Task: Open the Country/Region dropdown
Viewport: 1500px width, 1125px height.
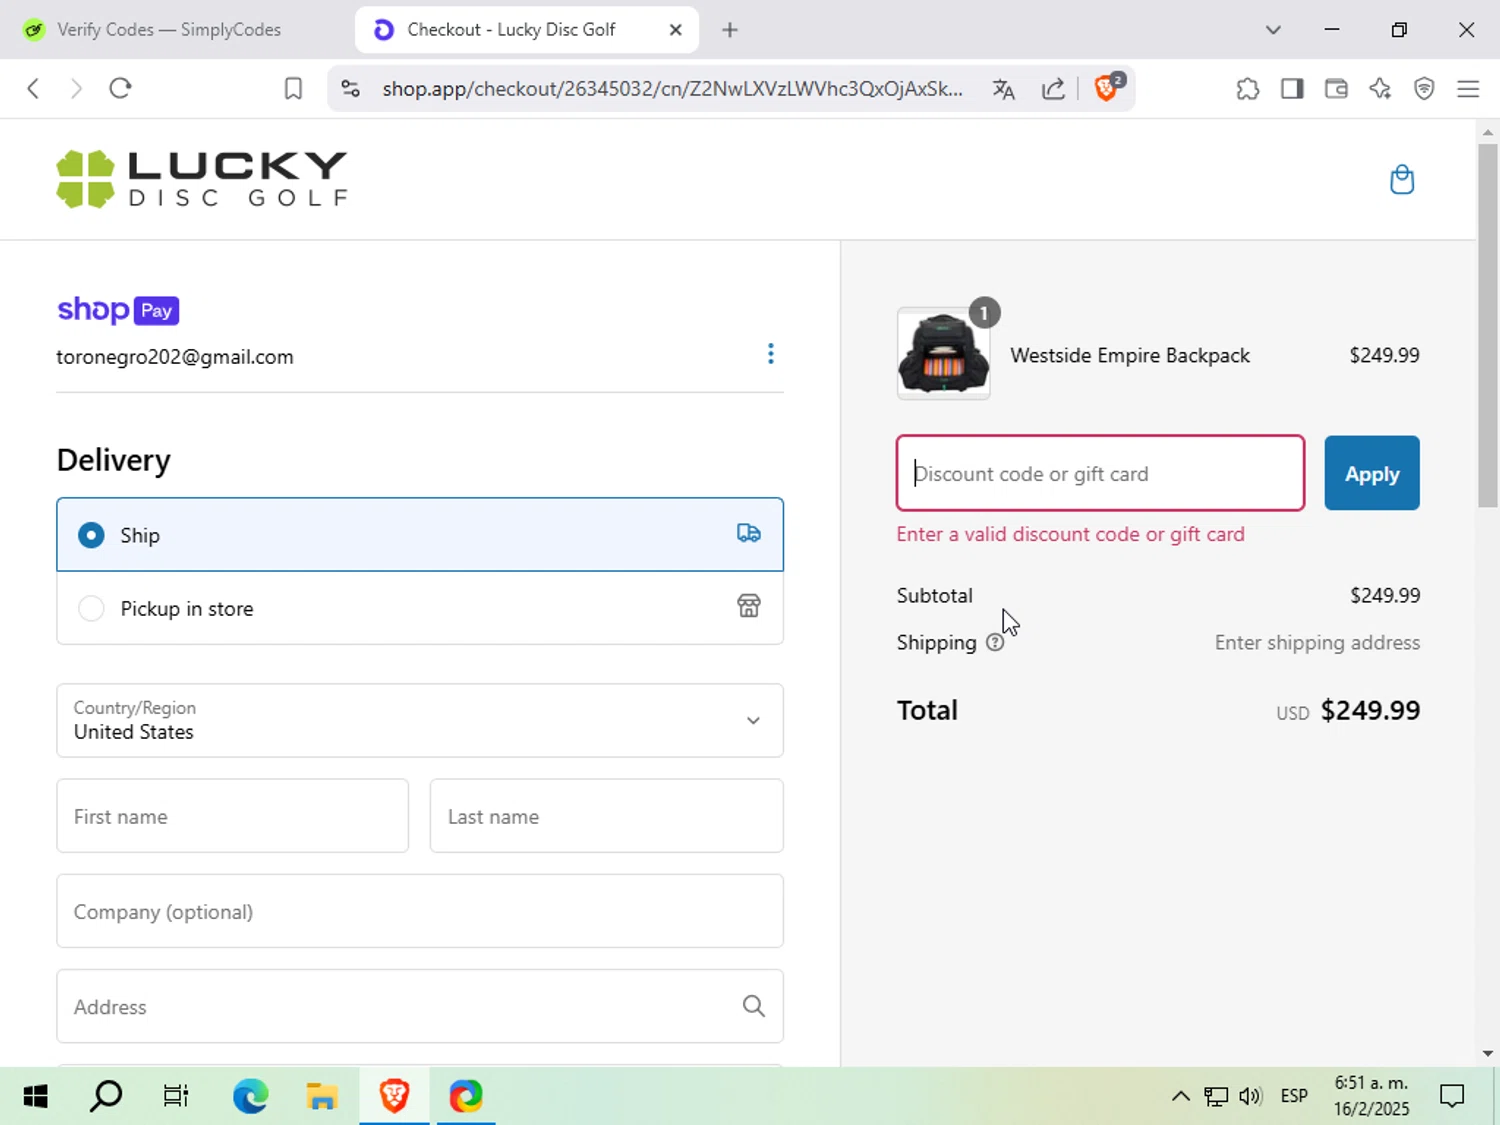Action: tap(420, 720)
